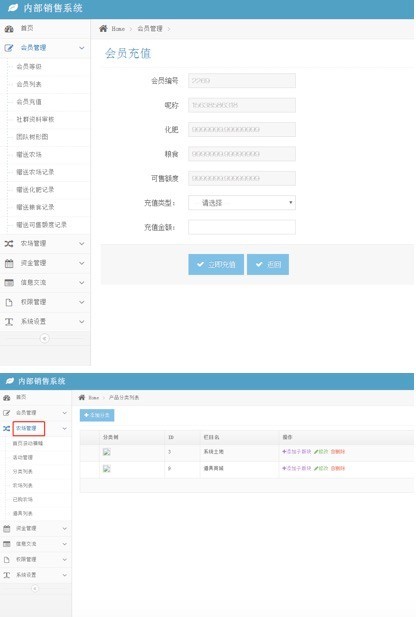Click 修改 in the 道具商城 row
This screenshot has width=416, height=617.
(x=321, y=468)
